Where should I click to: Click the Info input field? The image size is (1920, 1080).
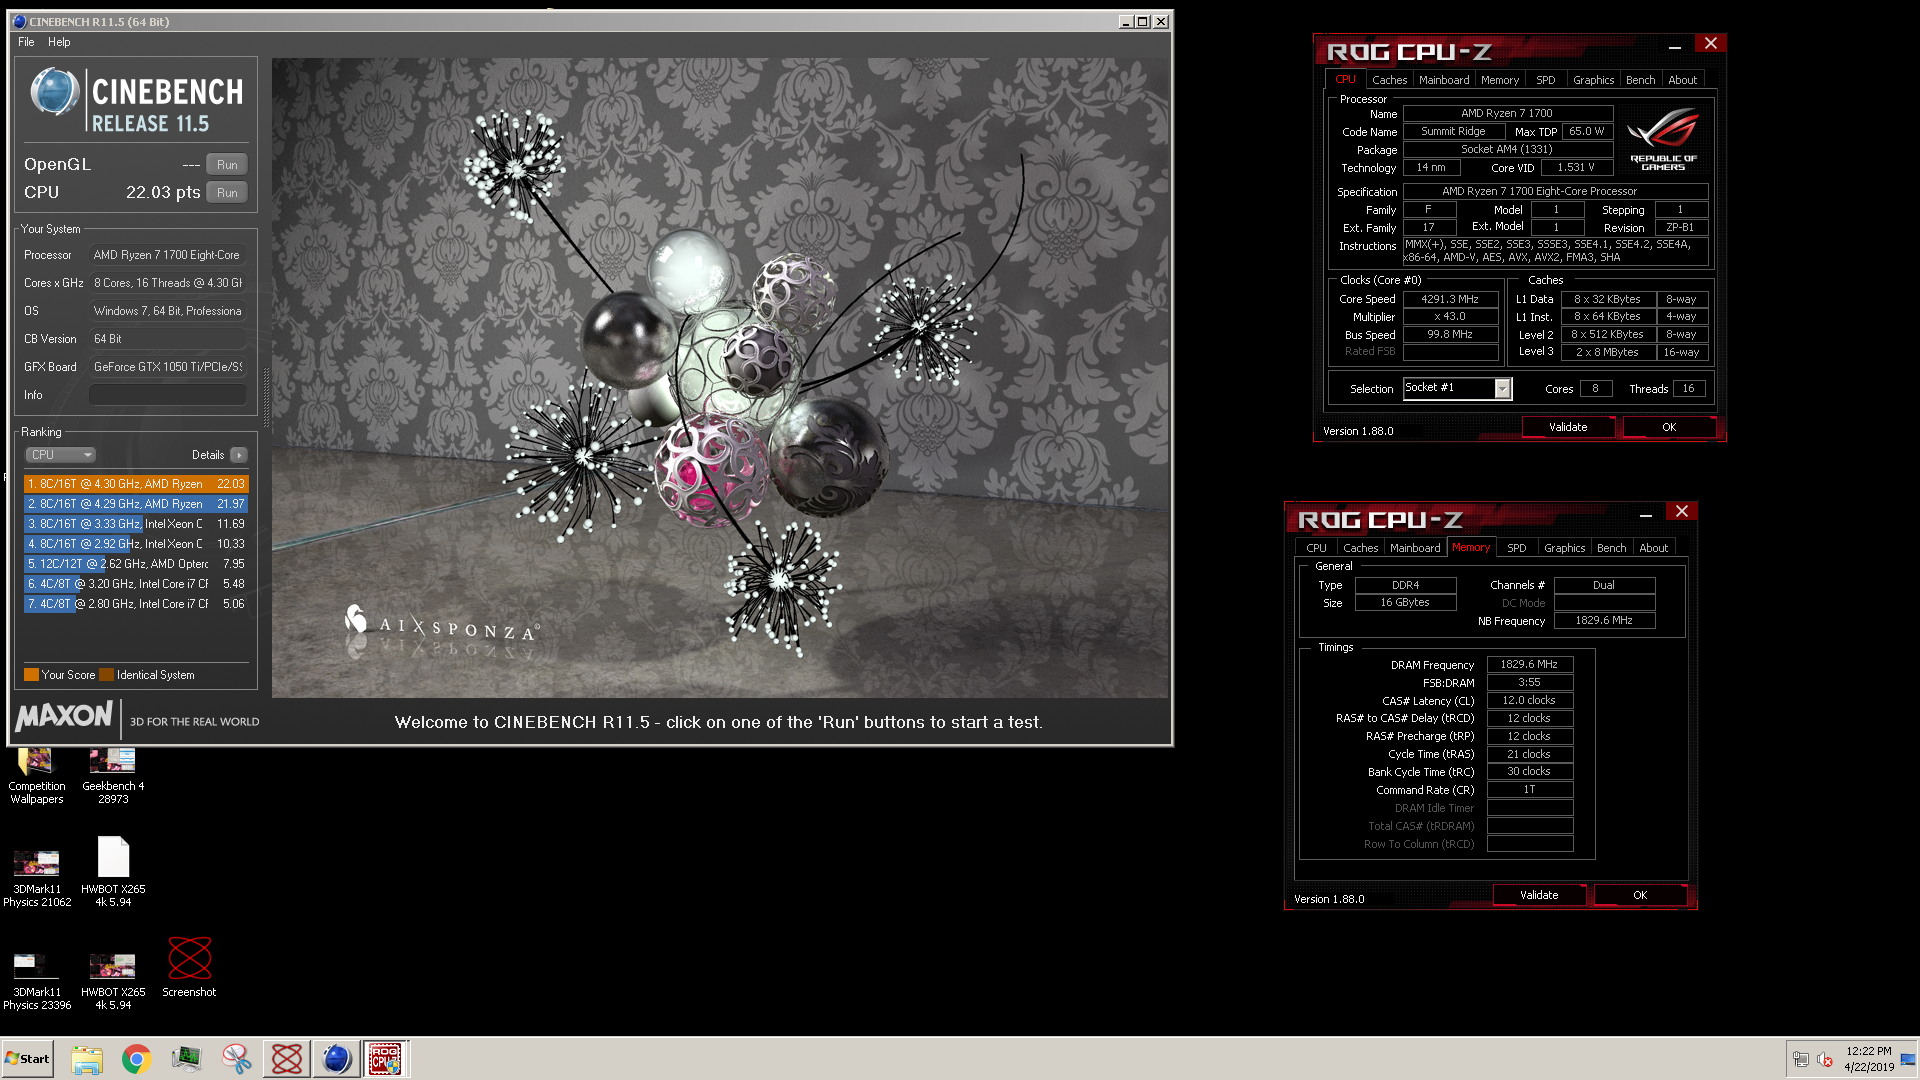pyautogui.click(x=168, y=395)
